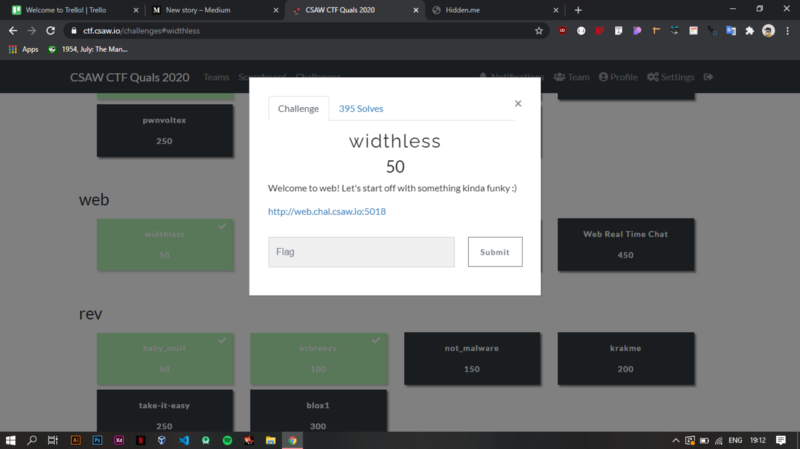Open the Team page in navbar
800x449 pixels.
[x=571, y=77]
